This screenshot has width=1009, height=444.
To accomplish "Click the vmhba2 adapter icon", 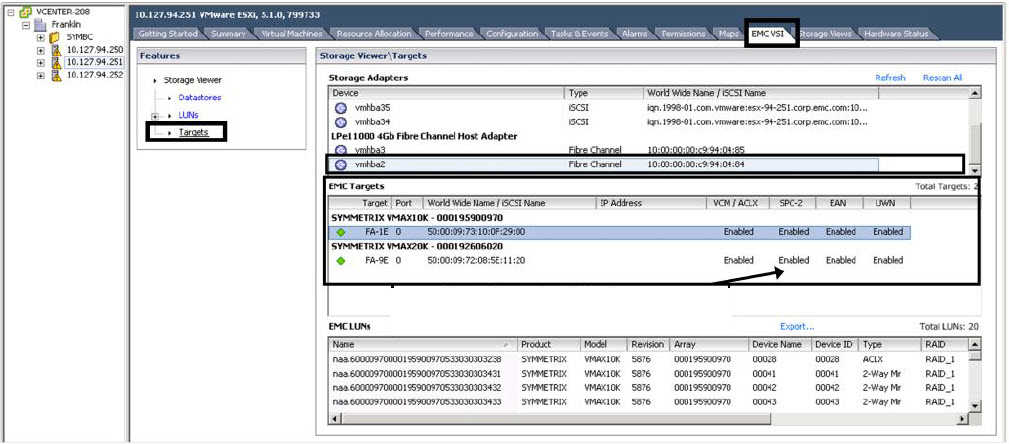I will [341, 165].
